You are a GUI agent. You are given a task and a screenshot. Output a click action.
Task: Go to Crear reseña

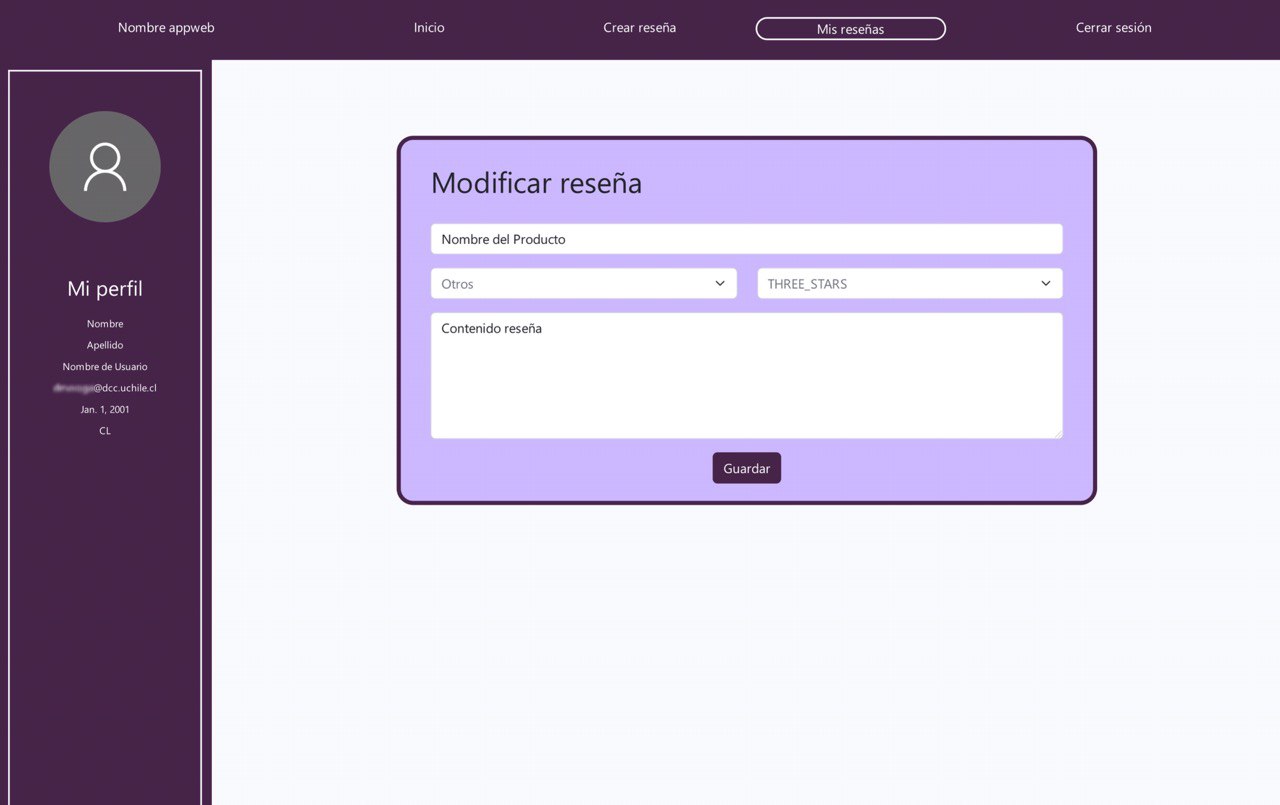(640, 28)
